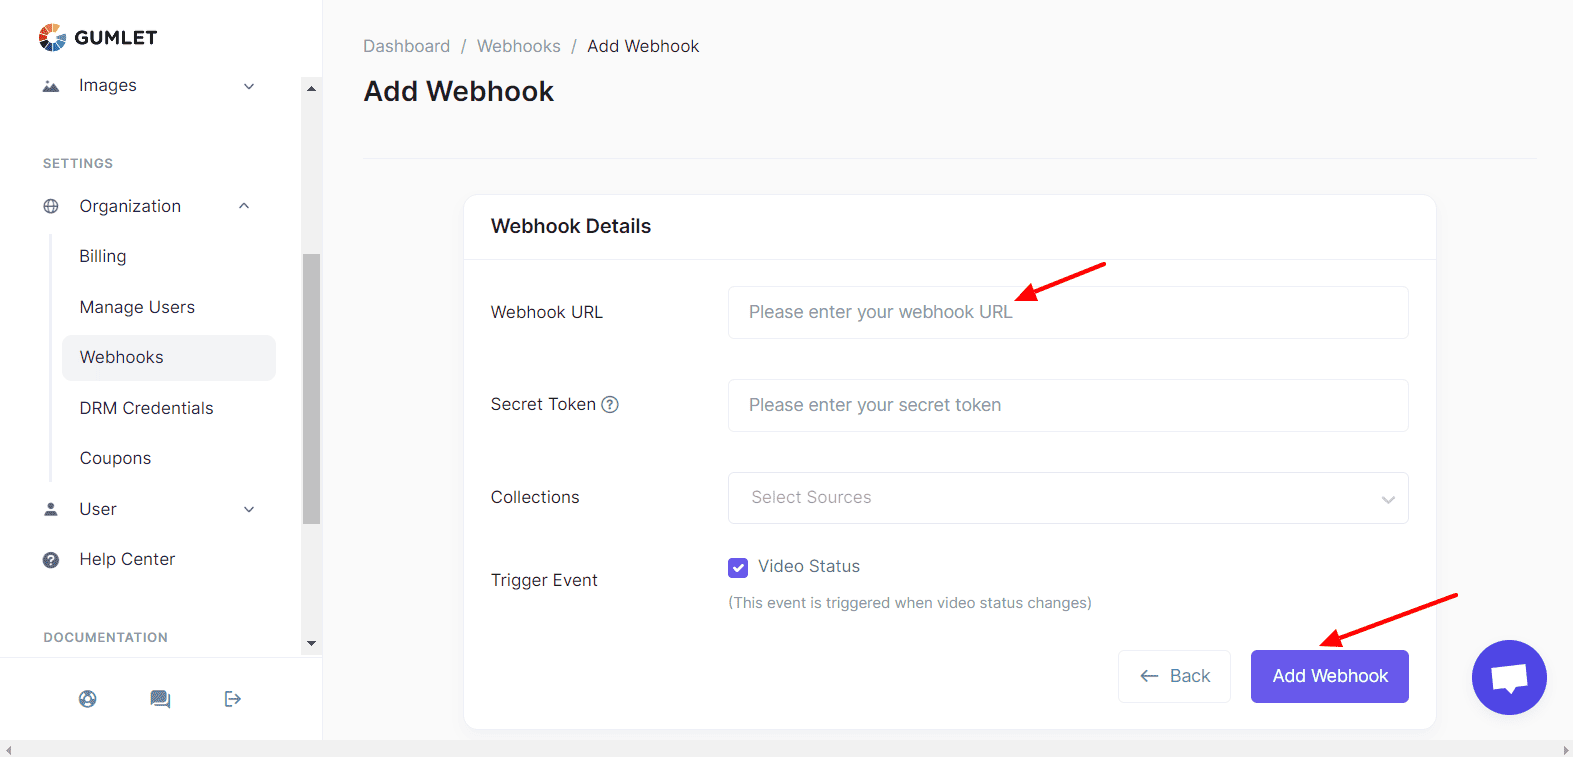Click the Add Webhook submit button
The width and height of the screenshot is (1573, 757).
click(1329, 676)
